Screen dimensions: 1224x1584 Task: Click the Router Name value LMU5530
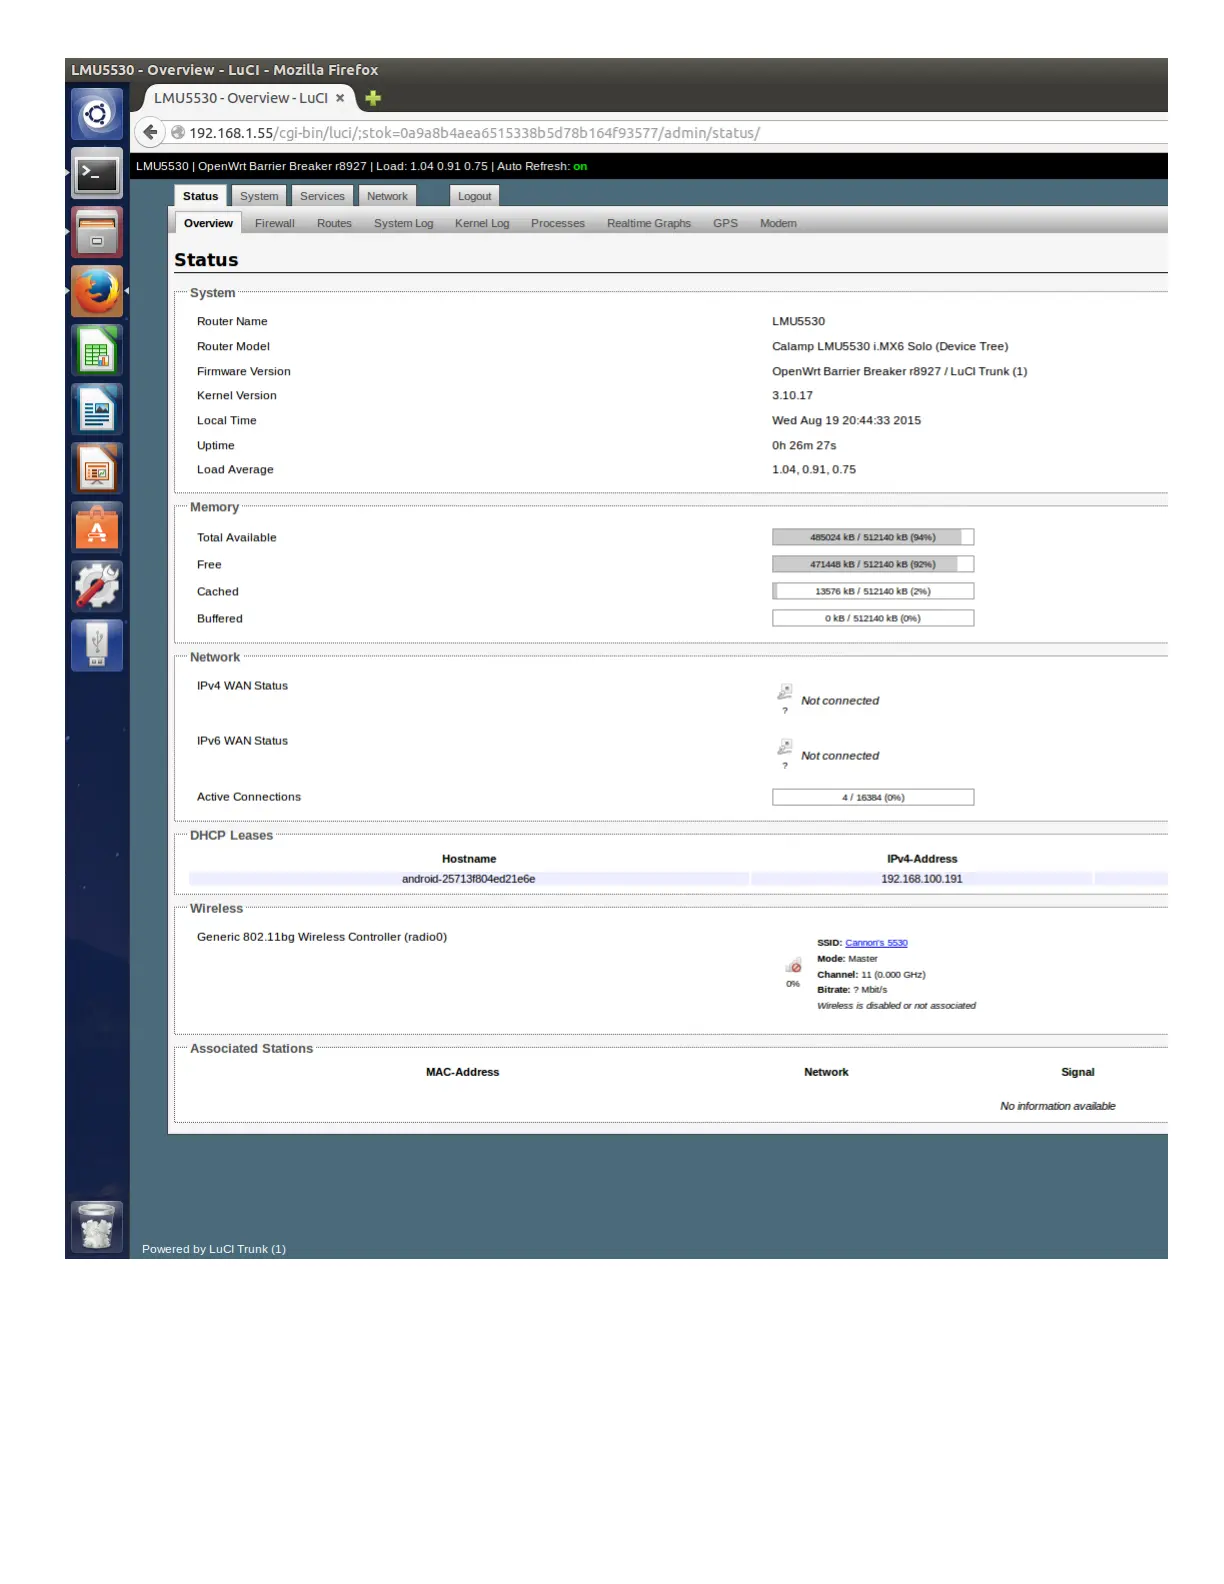click(798, 321)
